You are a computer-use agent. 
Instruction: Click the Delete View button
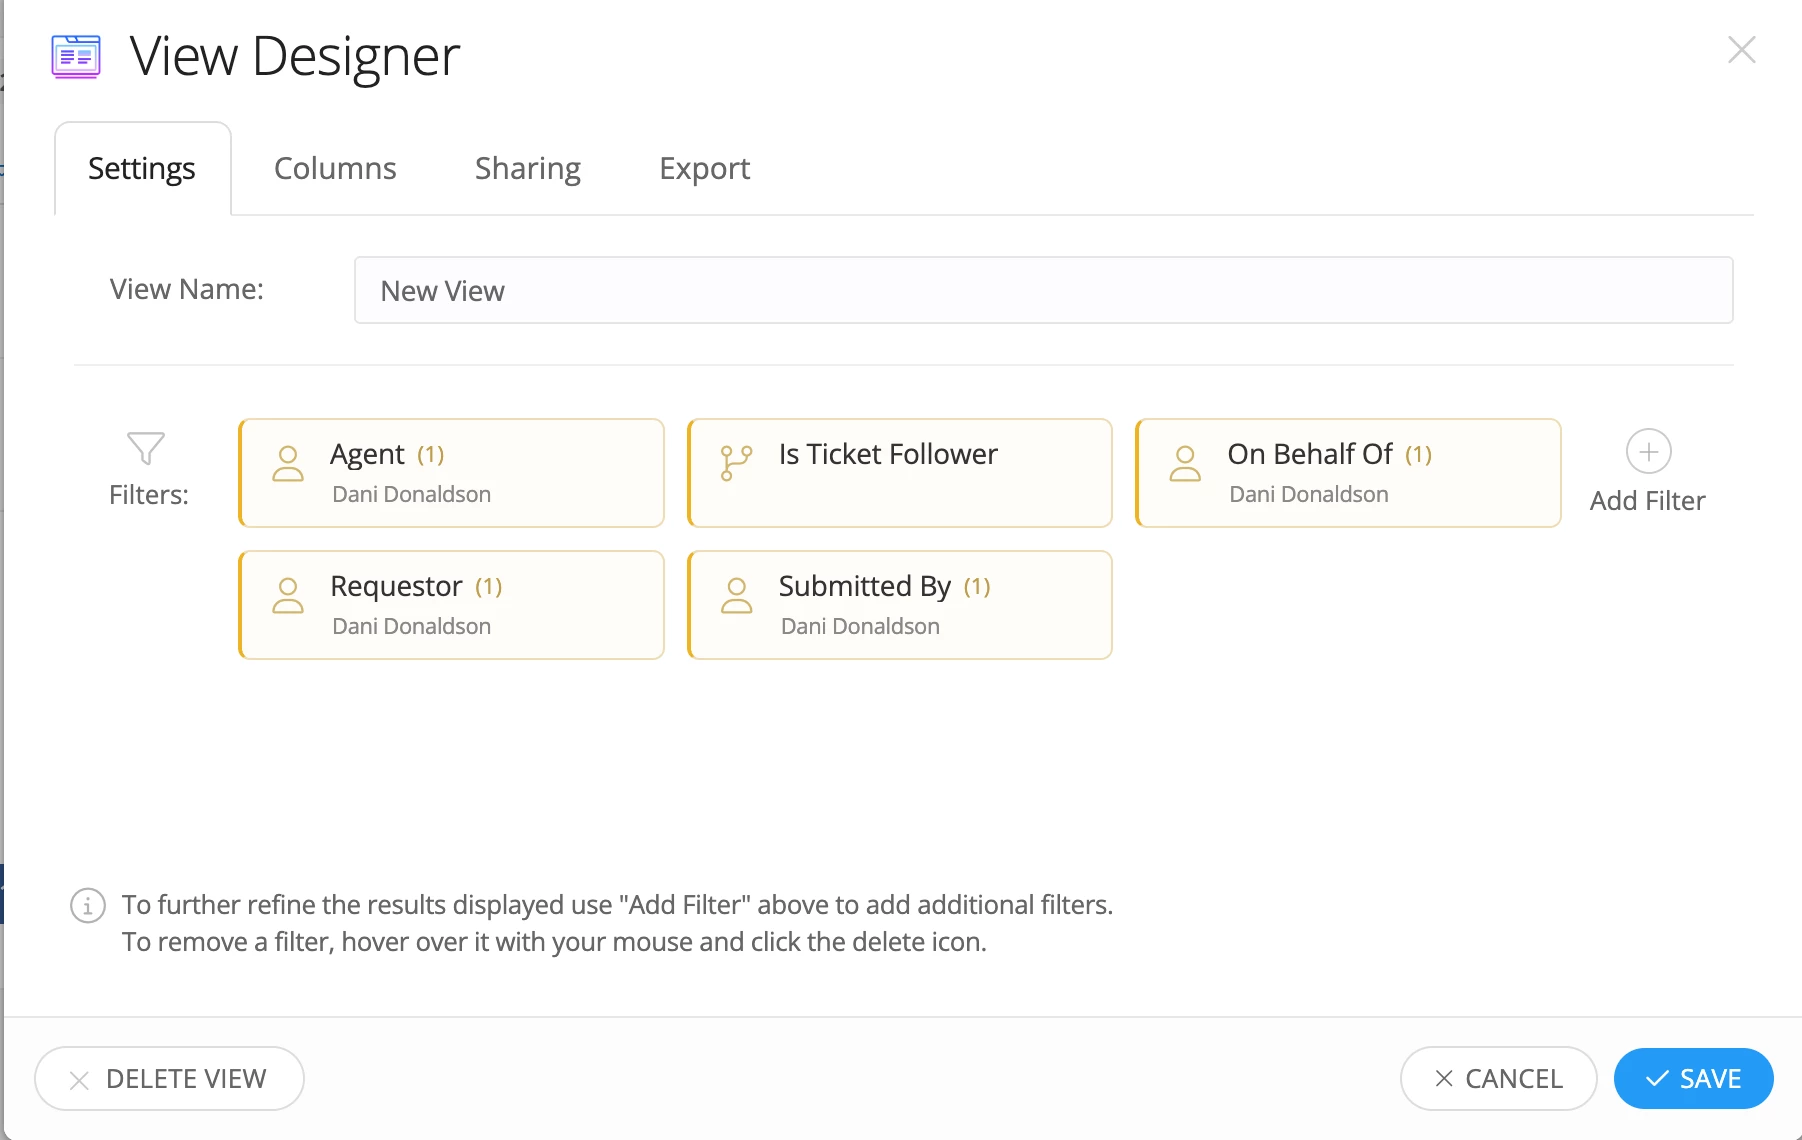pyautogui.click(x=169, y=1078)
